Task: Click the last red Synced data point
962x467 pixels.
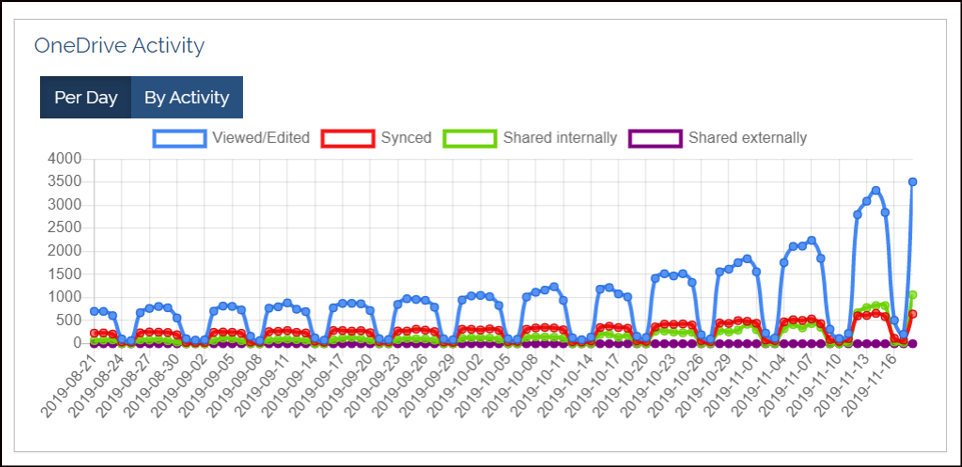Action: (913, 314)
